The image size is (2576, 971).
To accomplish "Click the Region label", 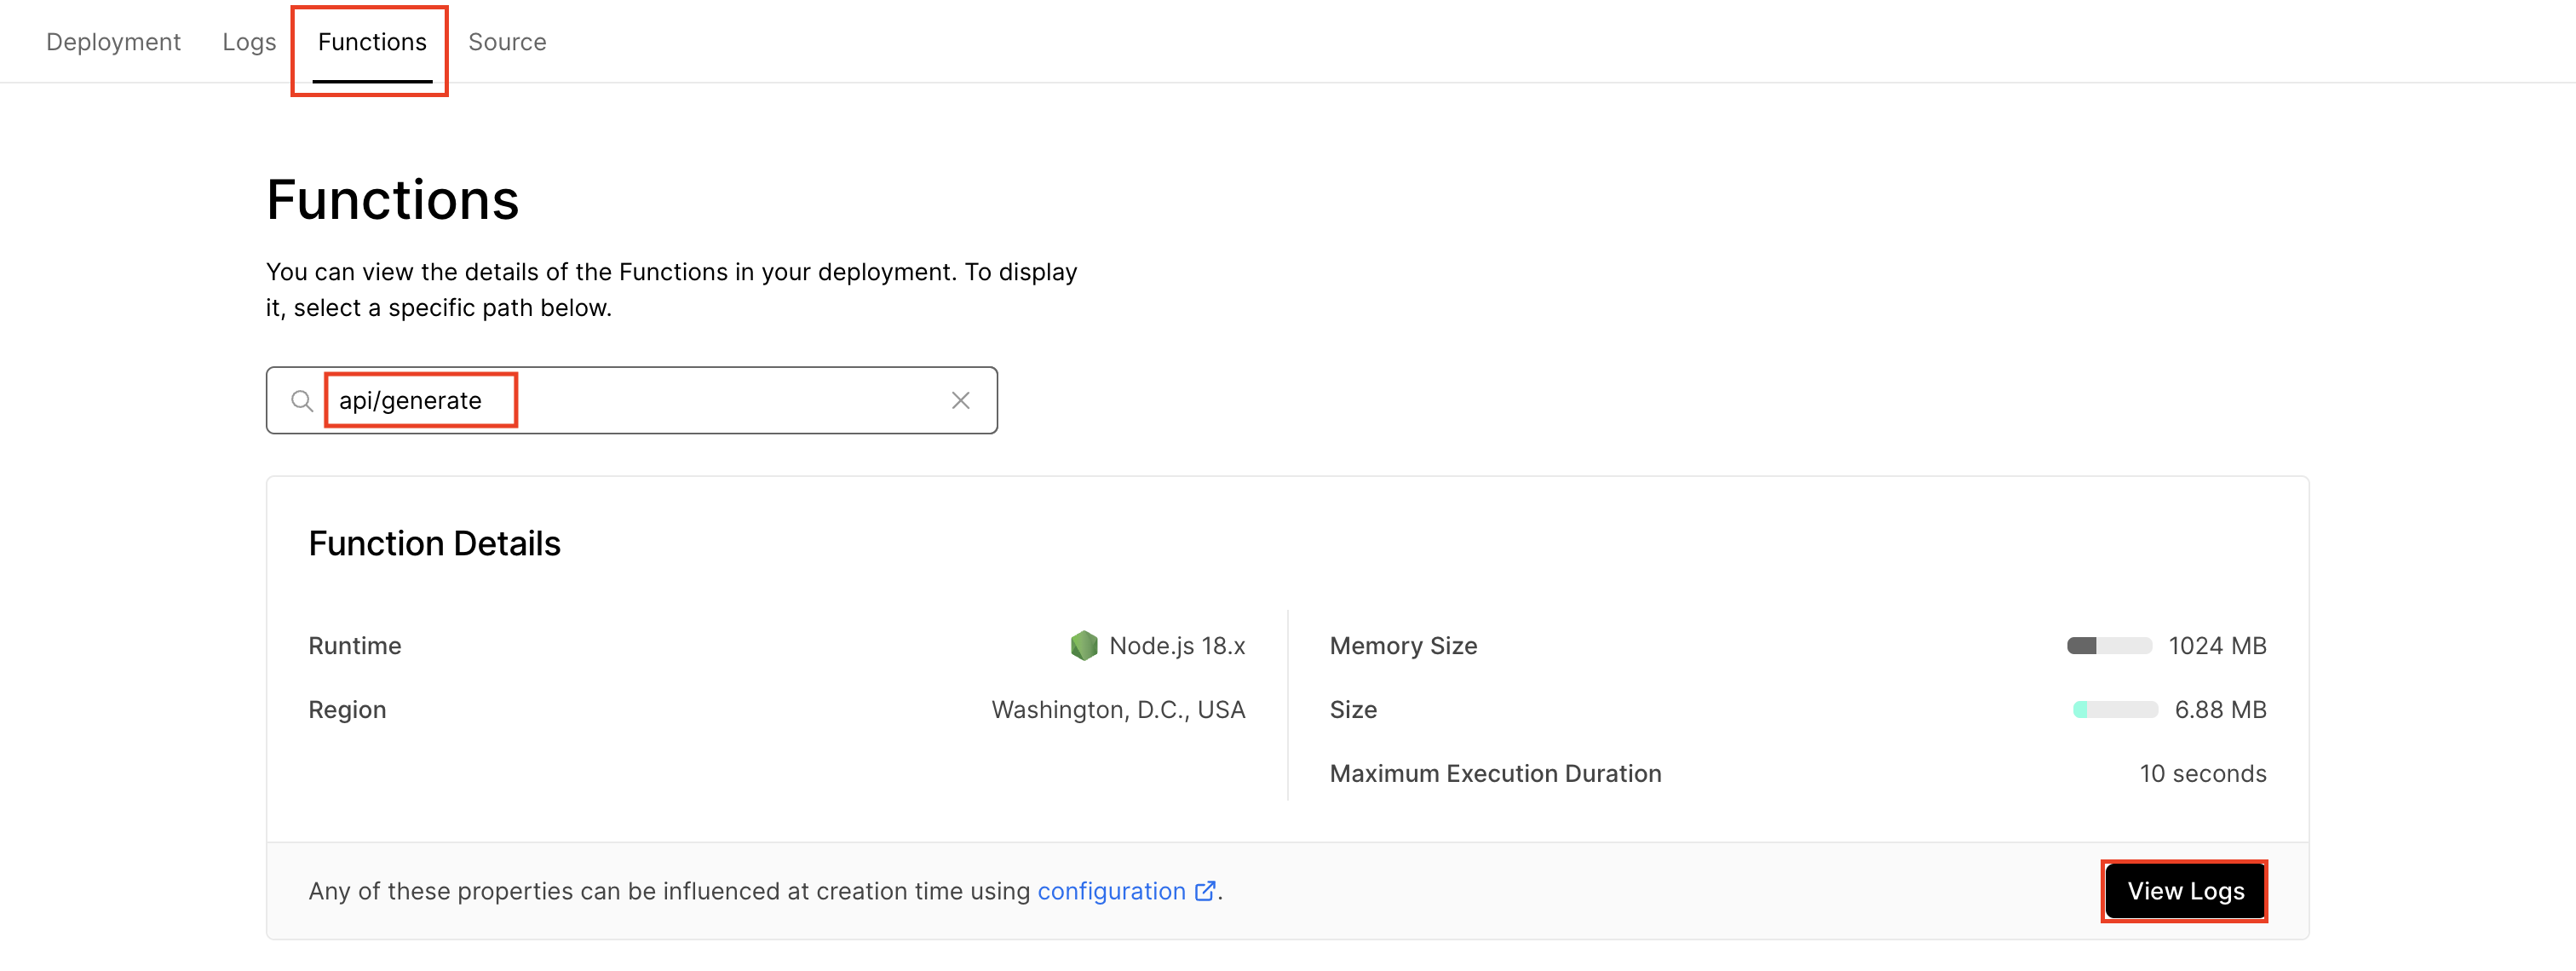I will (347, 710).
